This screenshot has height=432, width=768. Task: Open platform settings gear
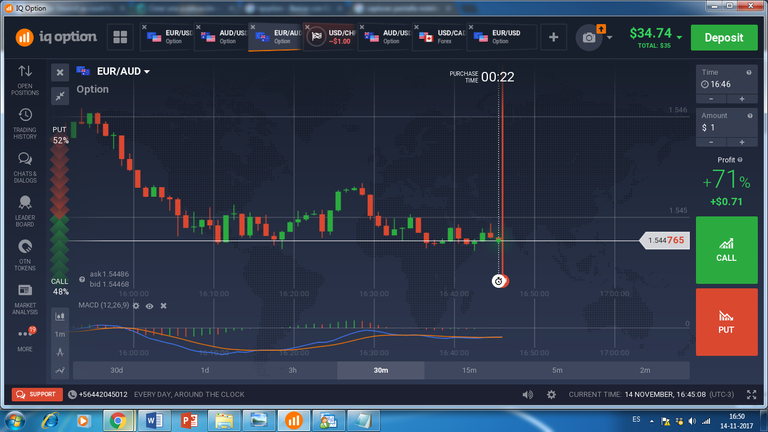coord(552,395)
